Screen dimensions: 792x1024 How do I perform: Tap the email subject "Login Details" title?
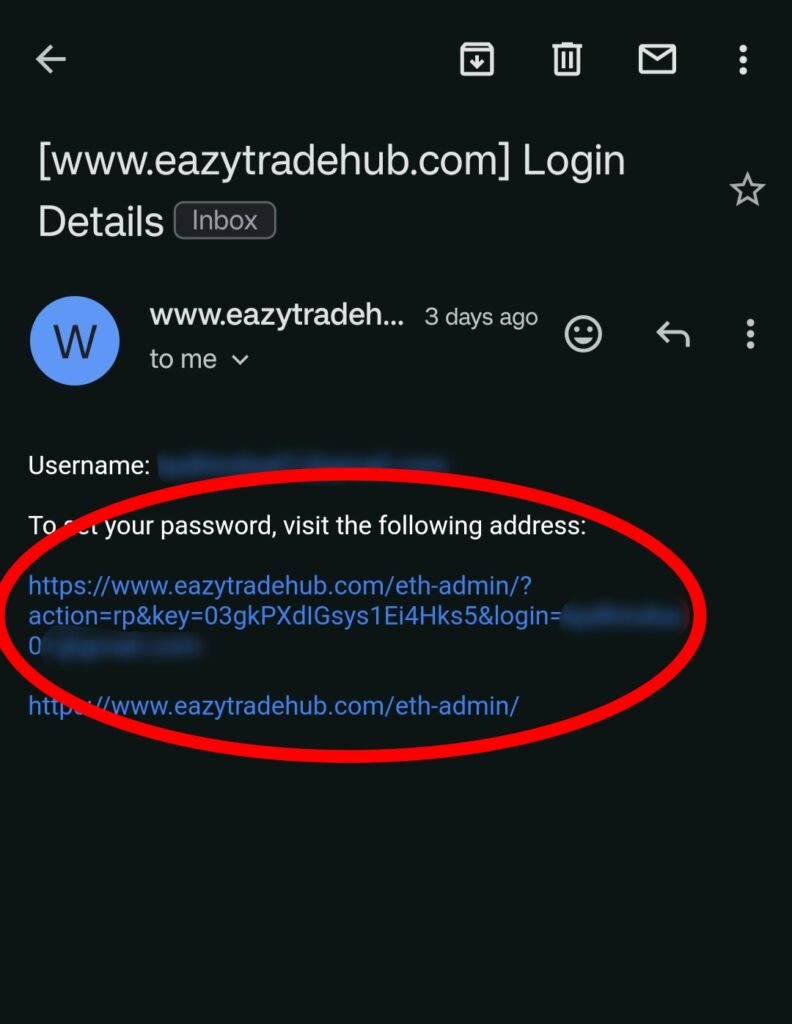[332, 190]
